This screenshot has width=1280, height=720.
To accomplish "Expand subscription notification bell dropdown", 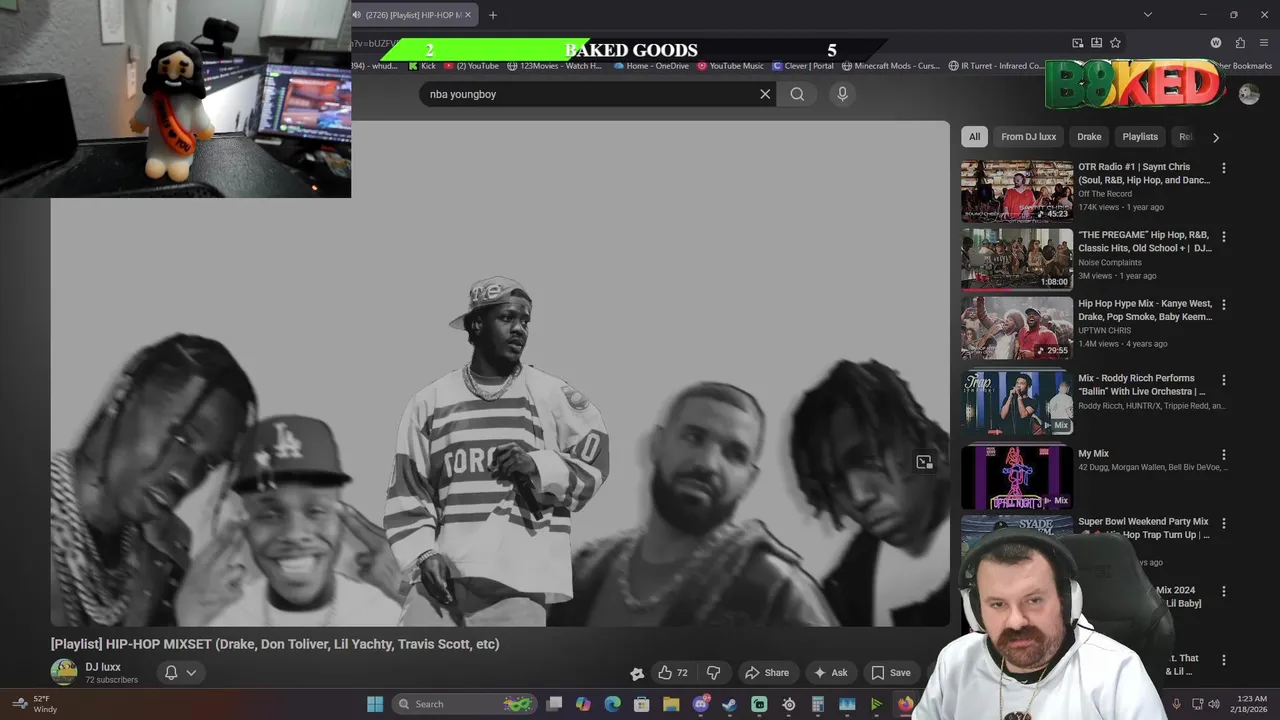I will [x=180, y=673].
